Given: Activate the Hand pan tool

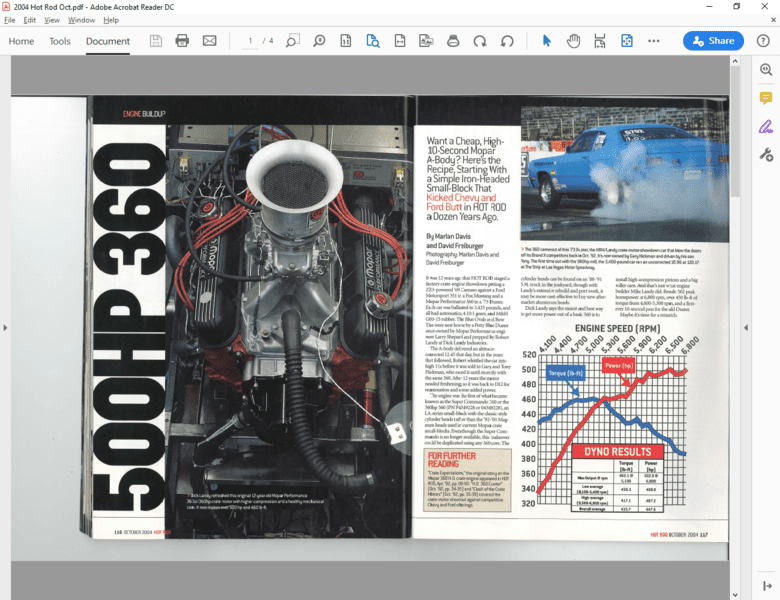Looking at the screenshot, I should 573,41.
